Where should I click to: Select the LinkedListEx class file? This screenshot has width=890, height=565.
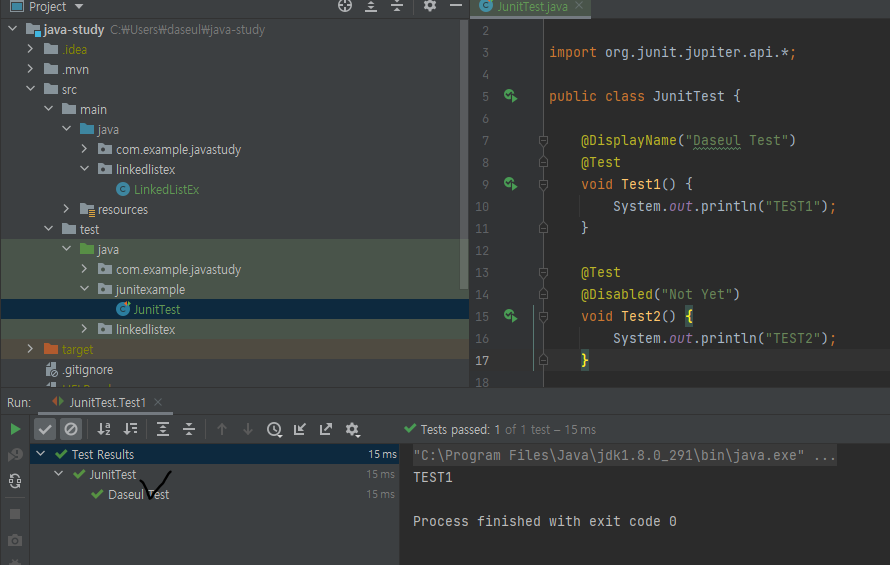[x=158, y=189]
